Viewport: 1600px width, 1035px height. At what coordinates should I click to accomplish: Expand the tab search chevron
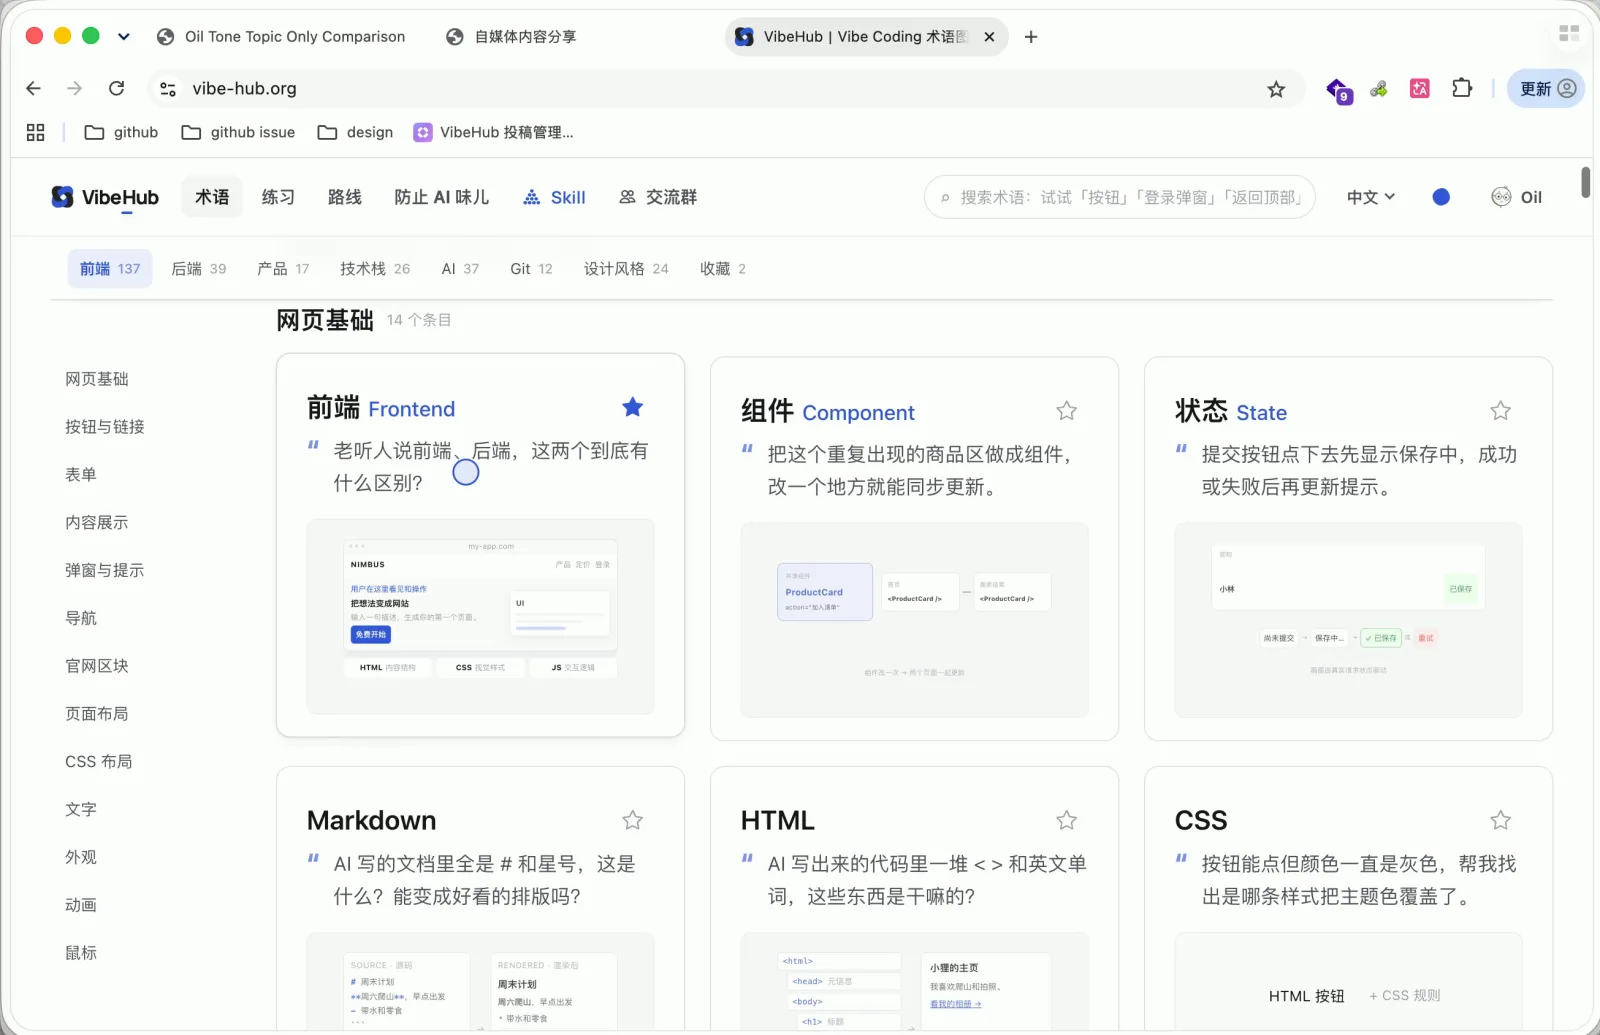[124, 36]
